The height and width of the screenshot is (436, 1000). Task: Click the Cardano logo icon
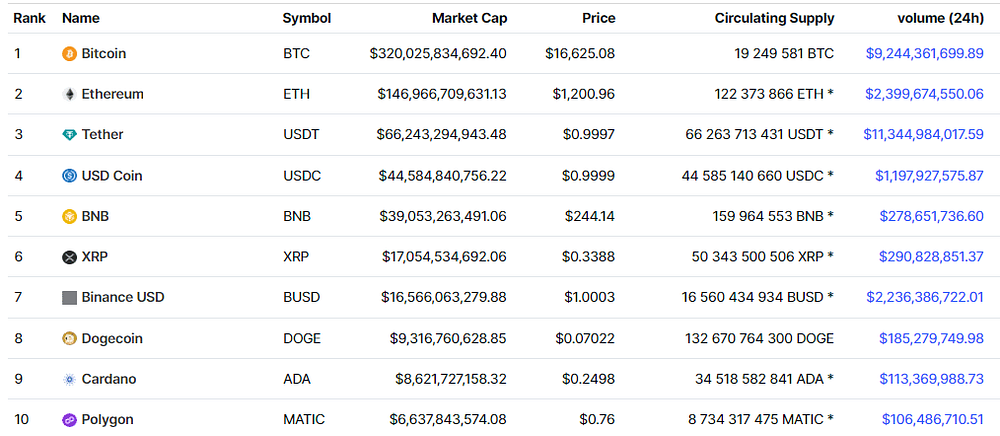(69, 379)
